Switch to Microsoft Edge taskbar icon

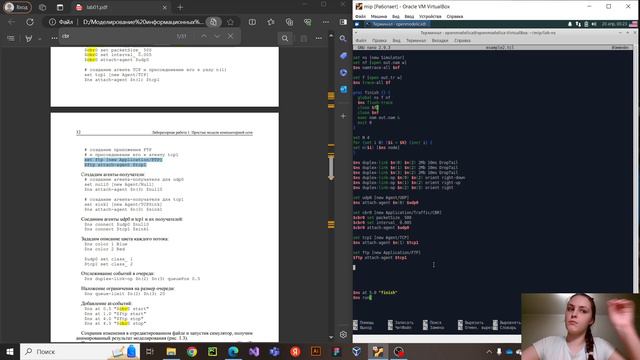(233, 351)
